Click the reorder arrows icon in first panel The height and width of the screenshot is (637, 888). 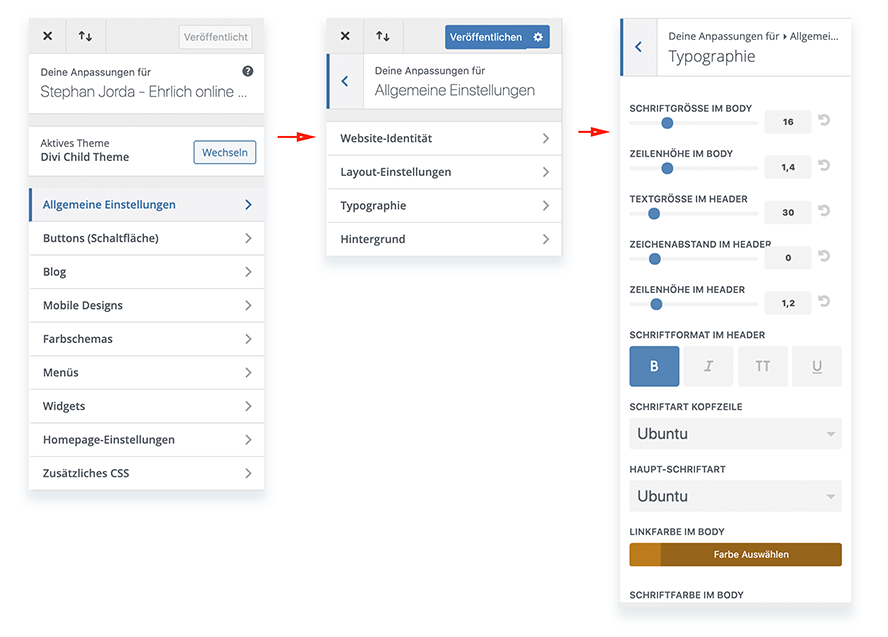(85, 37)
